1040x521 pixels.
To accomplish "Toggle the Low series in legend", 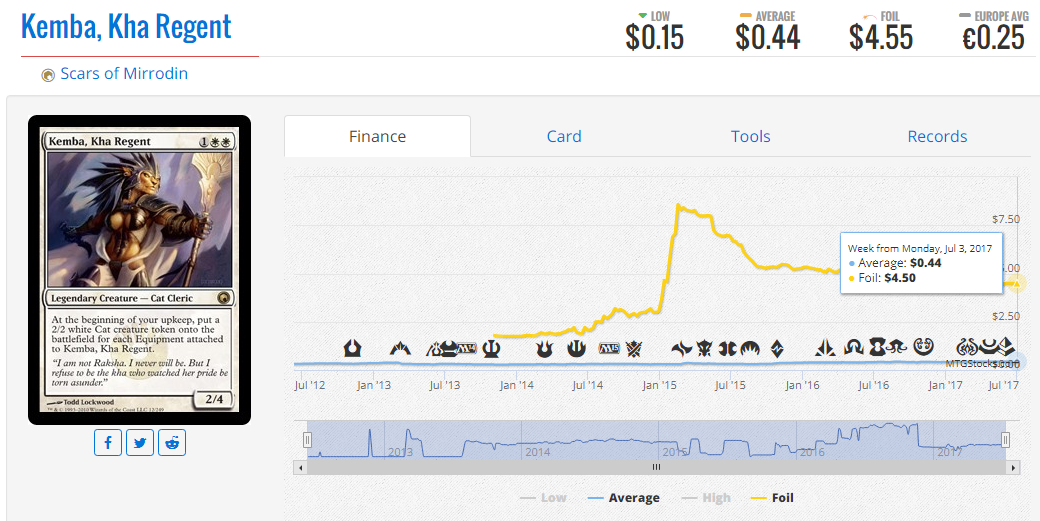I will (x=544, y=498).
